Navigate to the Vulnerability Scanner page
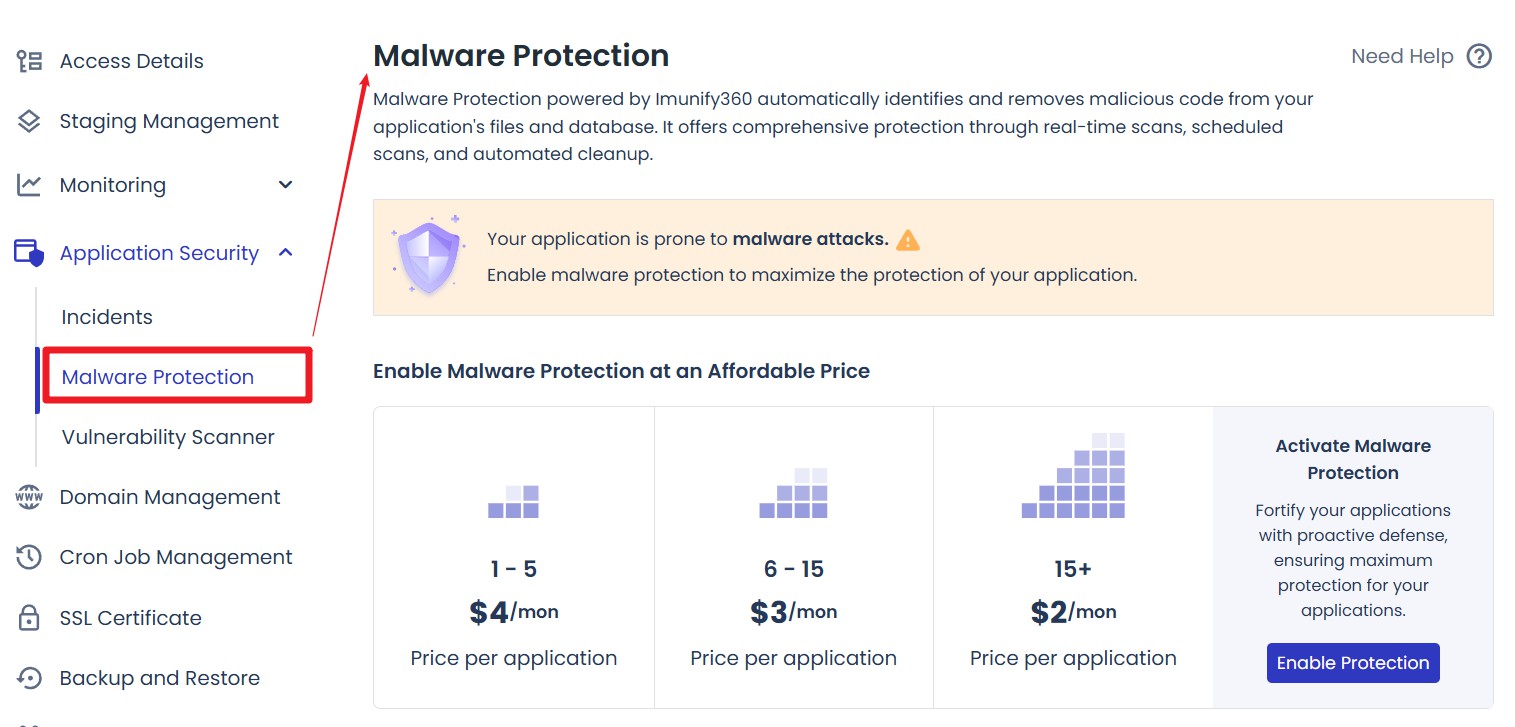1515x727 pixels. point(167,437)
